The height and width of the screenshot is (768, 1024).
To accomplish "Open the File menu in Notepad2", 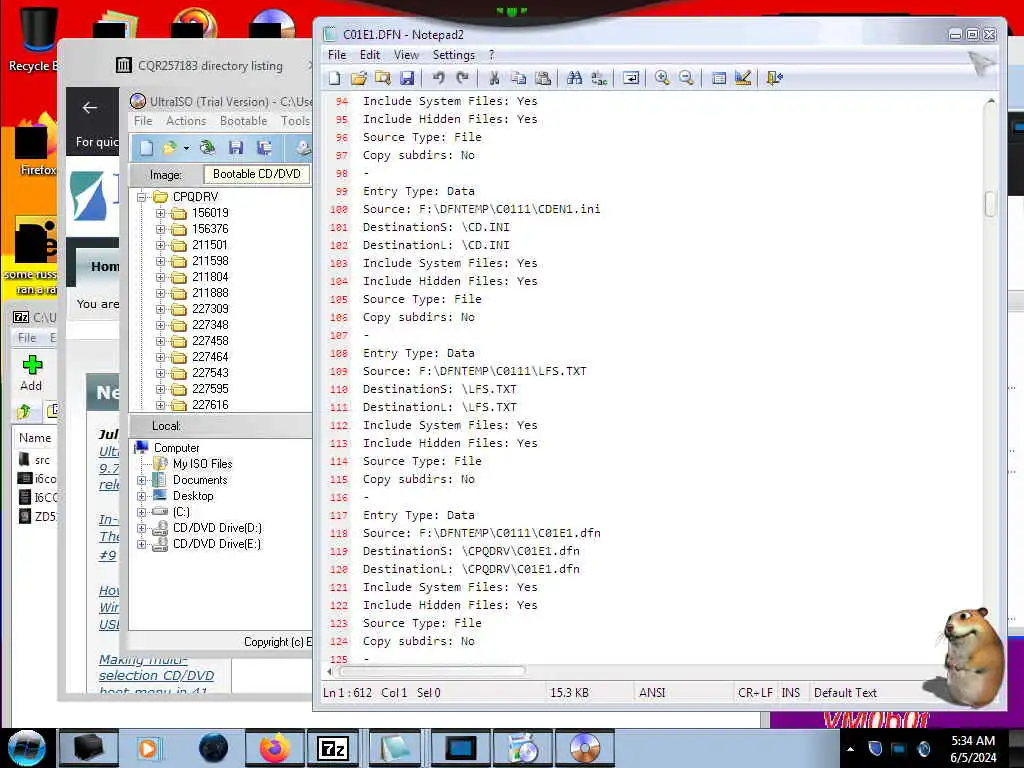I will [x=337, y=55].
